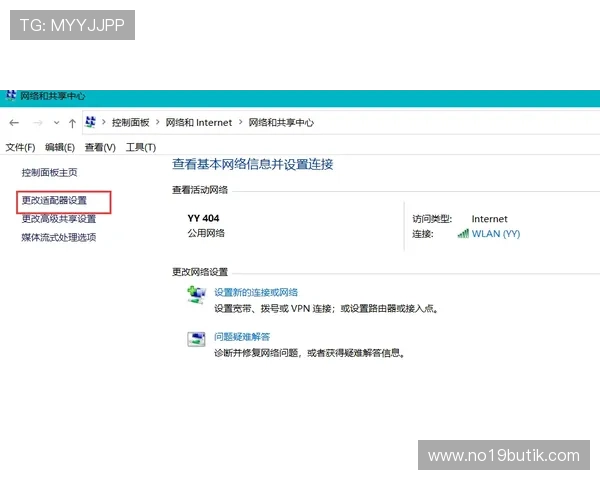Click the title bar network center icon
Screen dimensions: 600x480
(11, 95)
